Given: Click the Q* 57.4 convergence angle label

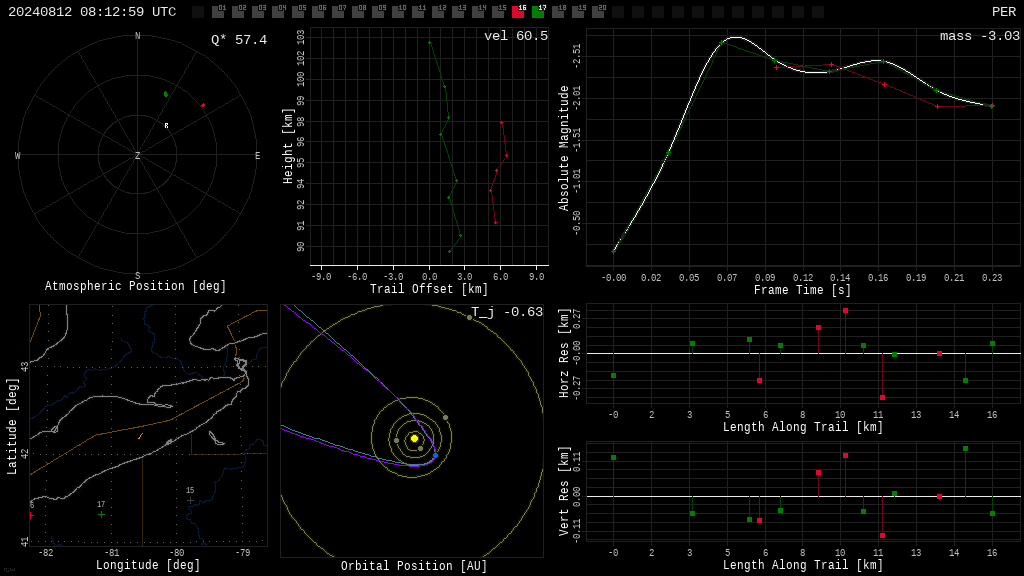Looking at the screenshot, I should [239, 40].
